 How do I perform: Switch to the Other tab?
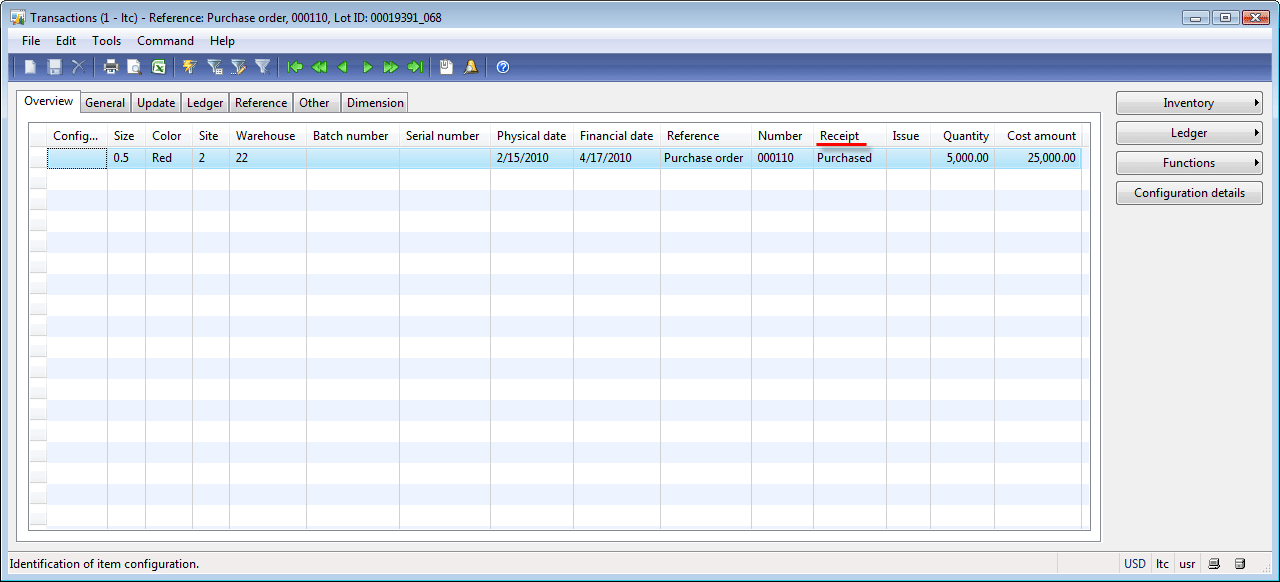pos(314,102)
